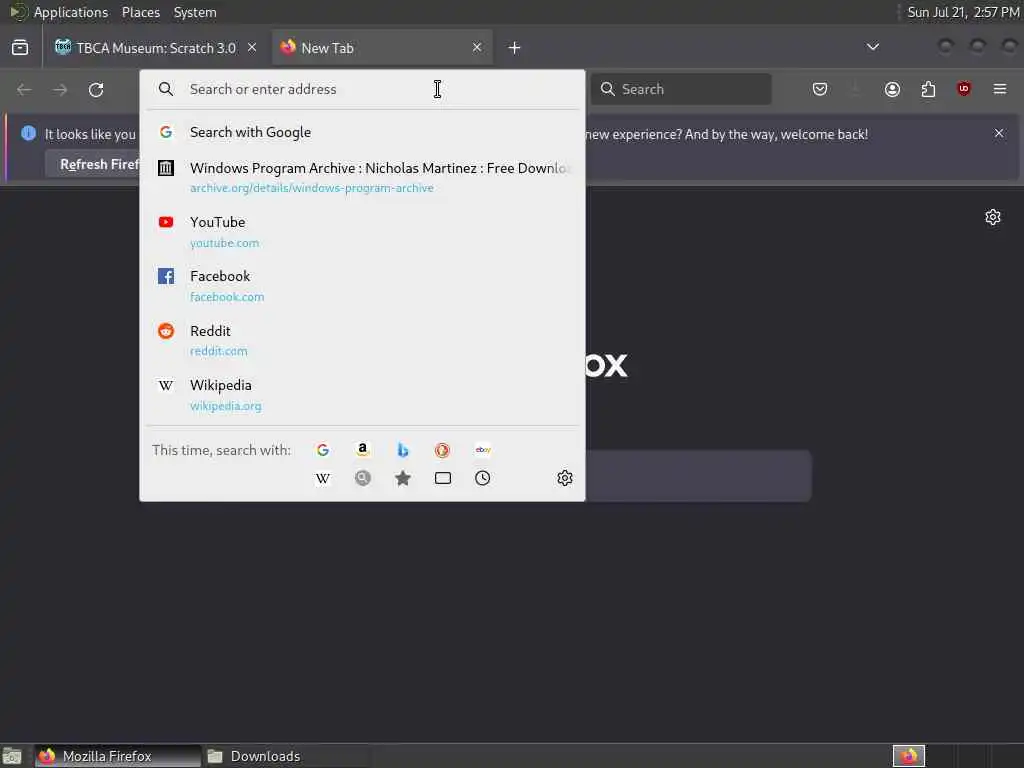
Task: Search this time with Wikipedia icon
Action: pos(323,478)
